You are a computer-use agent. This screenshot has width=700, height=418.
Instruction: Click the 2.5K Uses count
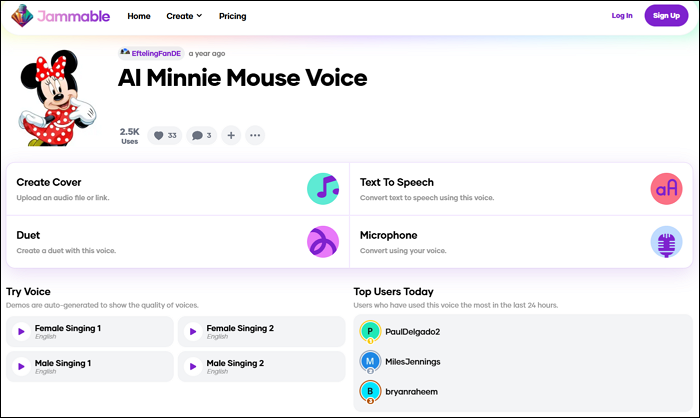(x=129, y=136)
